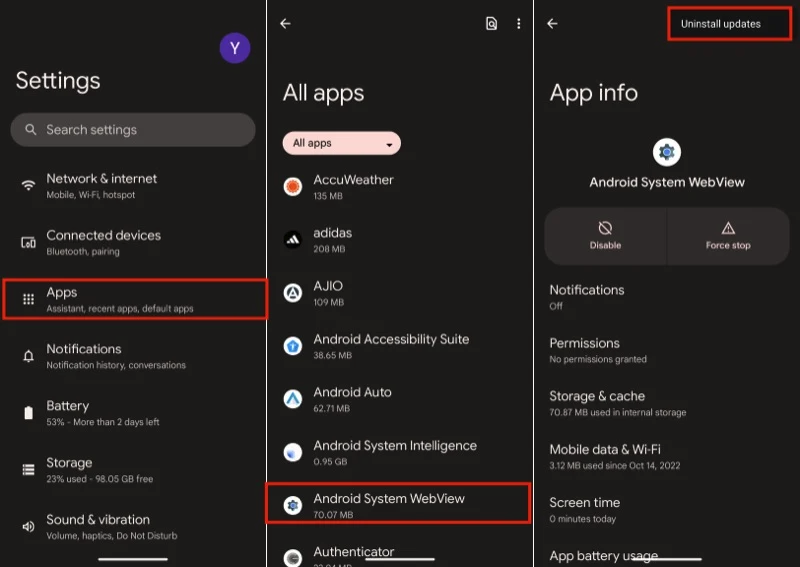Open Mobile data & Wi-Fi usage
Screen dimensions: 800x567
pyautogui.click(x=667, y=456)
